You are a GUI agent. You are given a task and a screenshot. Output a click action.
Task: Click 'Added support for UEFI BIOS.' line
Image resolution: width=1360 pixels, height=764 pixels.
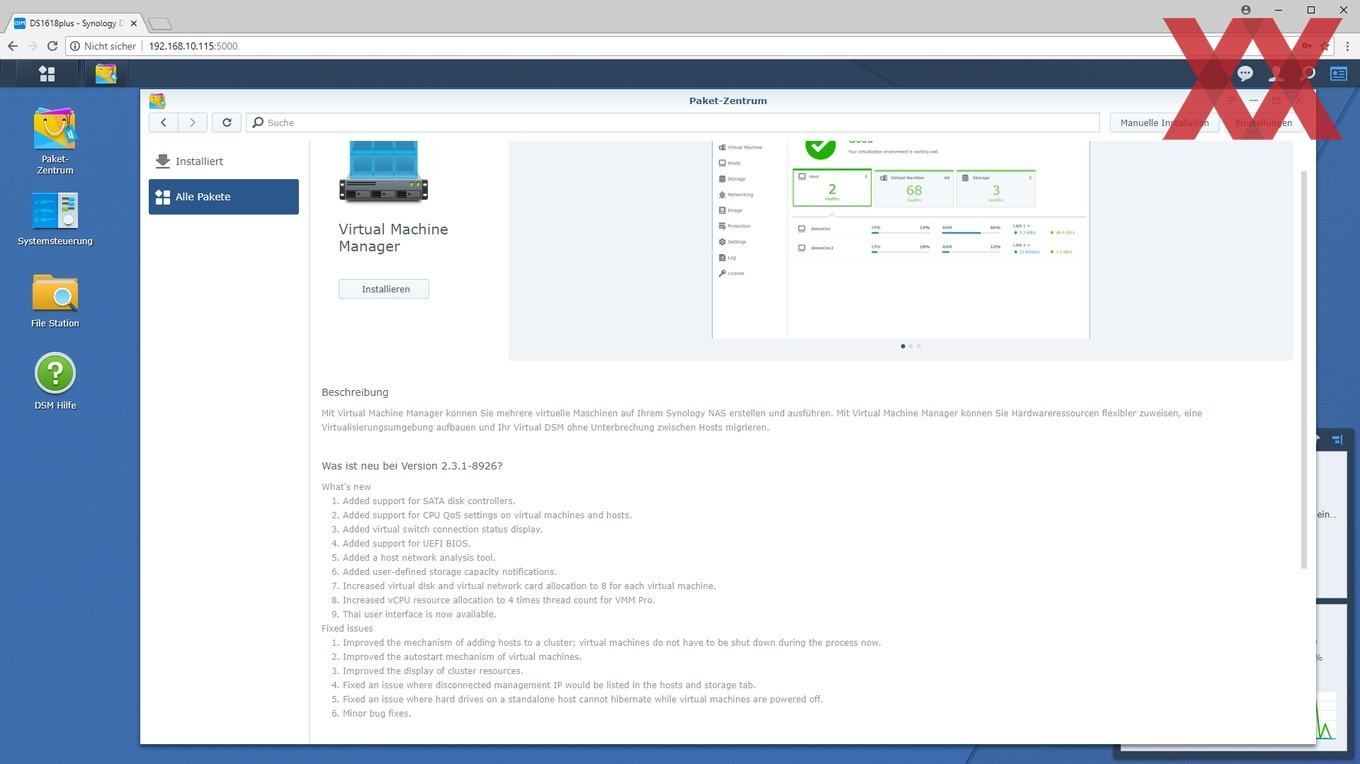(x=406, y=544)
